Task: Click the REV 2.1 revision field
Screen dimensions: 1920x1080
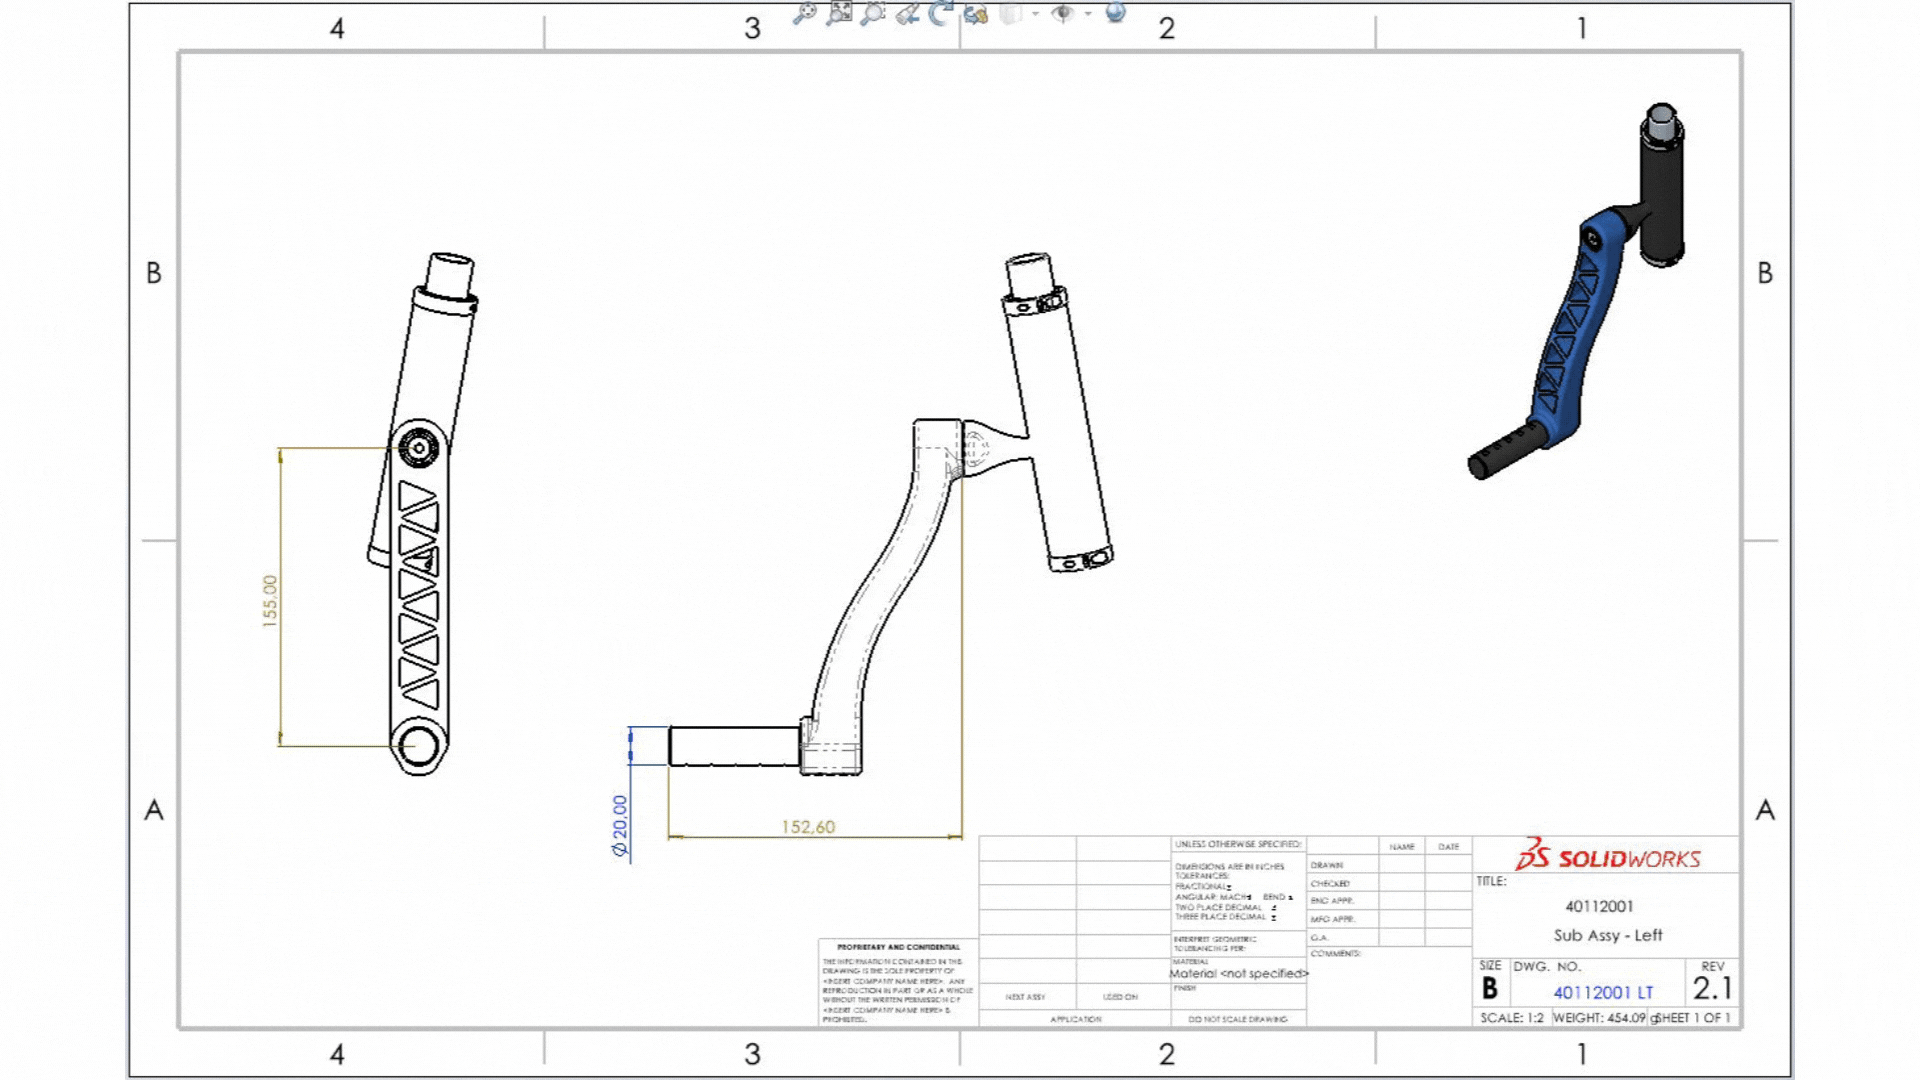Action: coord(1712,988)
